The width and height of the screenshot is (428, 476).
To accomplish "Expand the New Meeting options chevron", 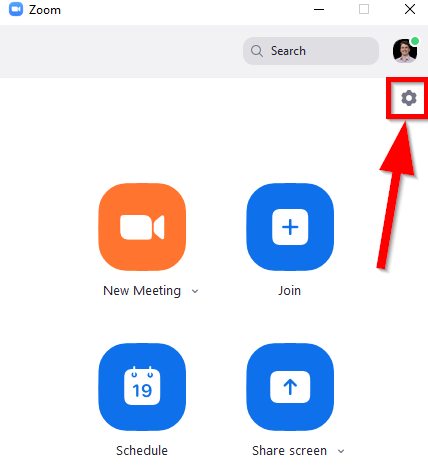I will click(x=195, y=291).
